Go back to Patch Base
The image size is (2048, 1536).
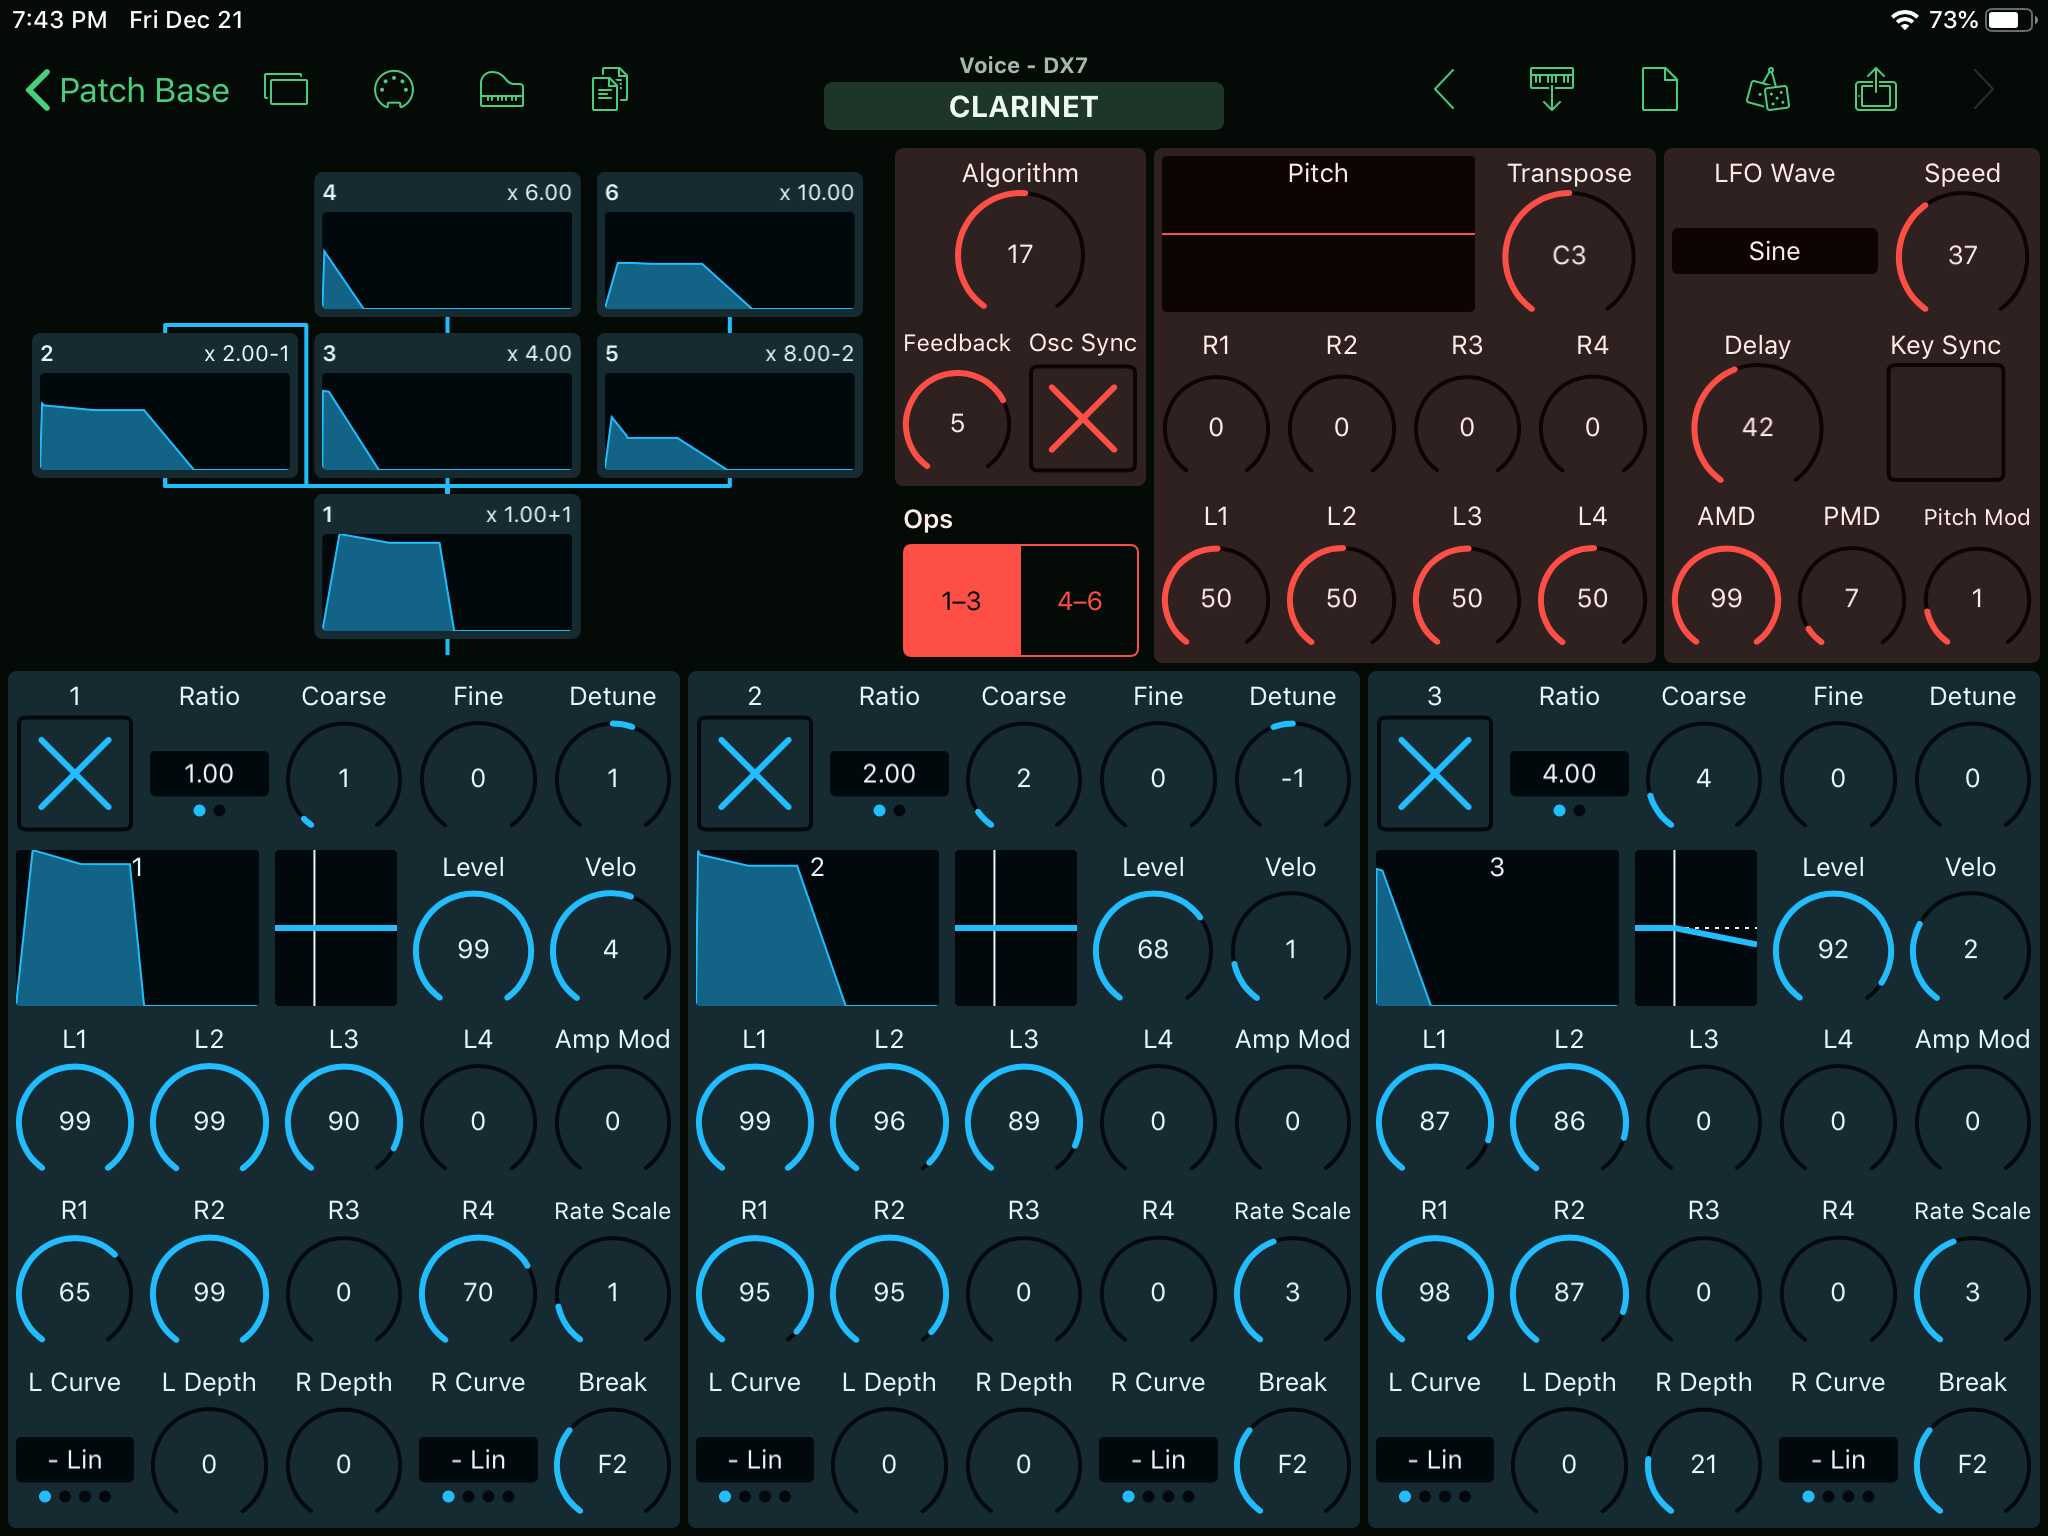(x=127, y=91)
